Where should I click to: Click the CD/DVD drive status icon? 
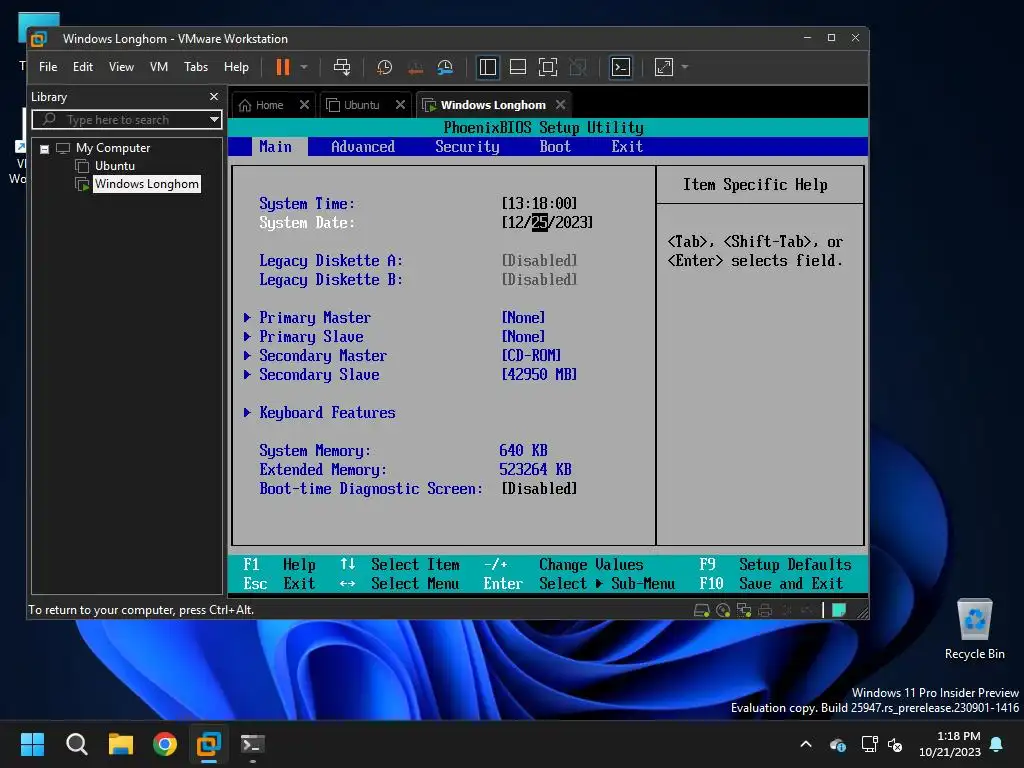pyautogui.click(x=723, y=610)
